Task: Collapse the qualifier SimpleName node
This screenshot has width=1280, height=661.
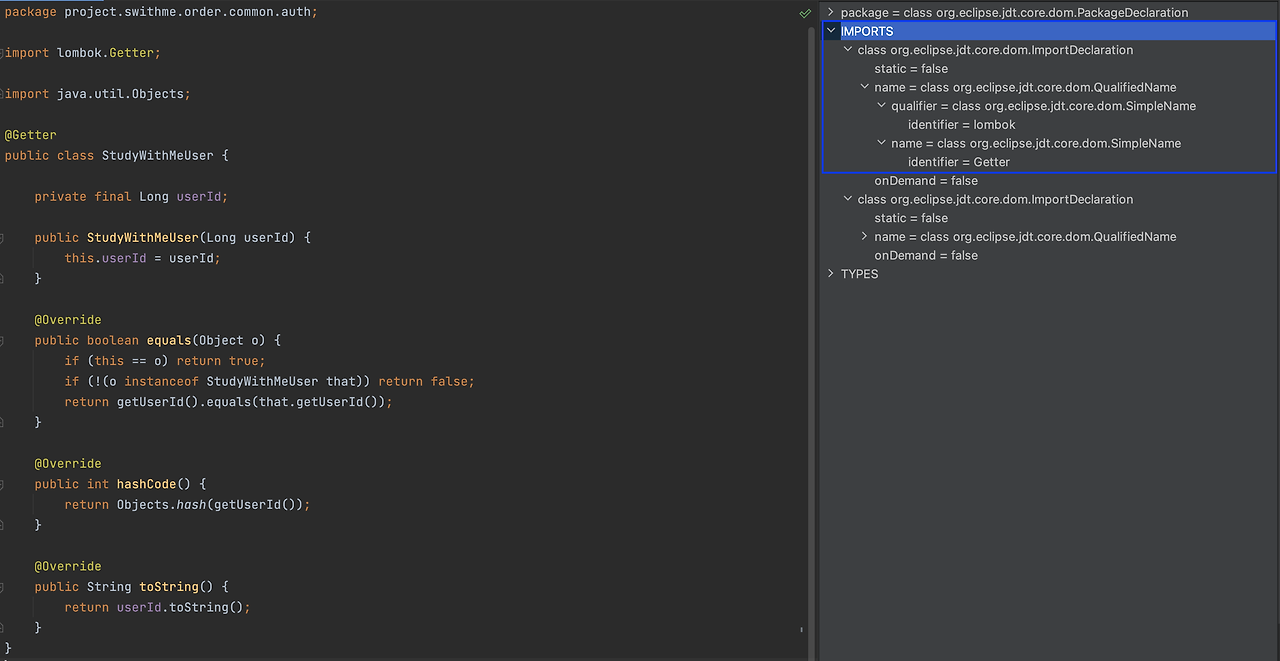Action: coord(882,106)
